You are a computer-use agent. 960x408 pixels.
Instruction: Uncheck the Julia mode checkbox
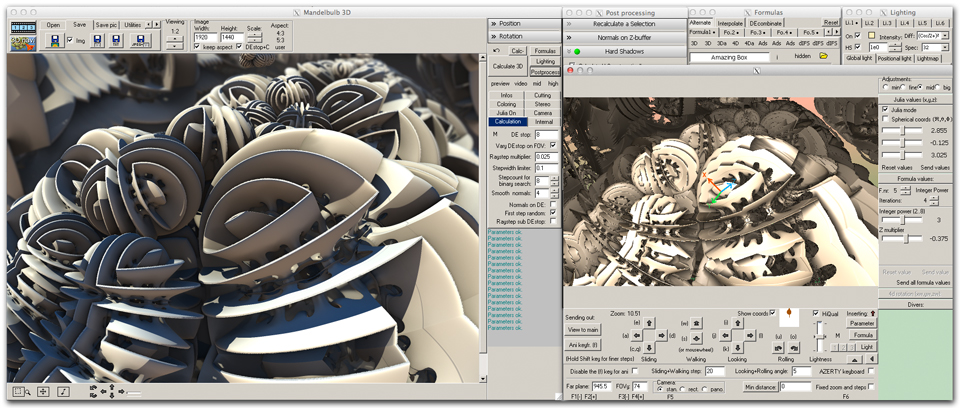click(x=885, y=110)
